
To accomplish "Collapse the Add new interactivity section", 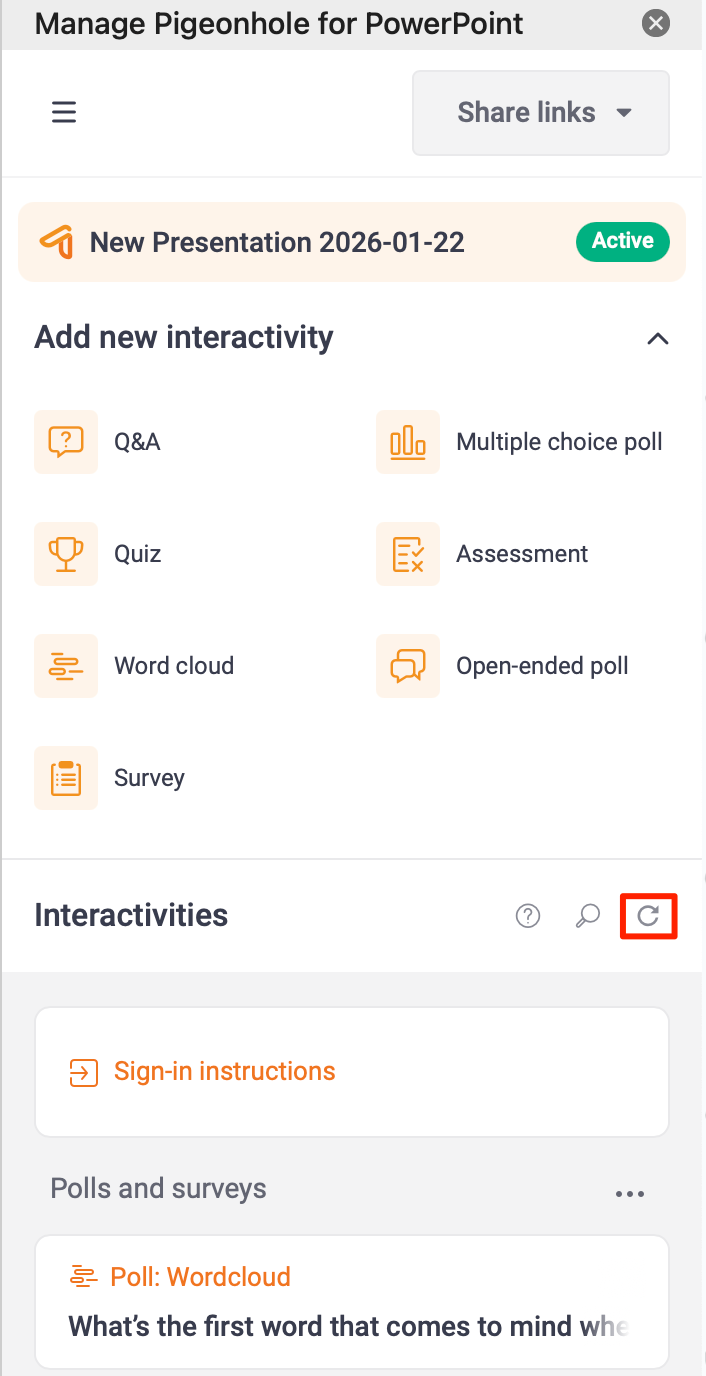I will coord(657,338).
